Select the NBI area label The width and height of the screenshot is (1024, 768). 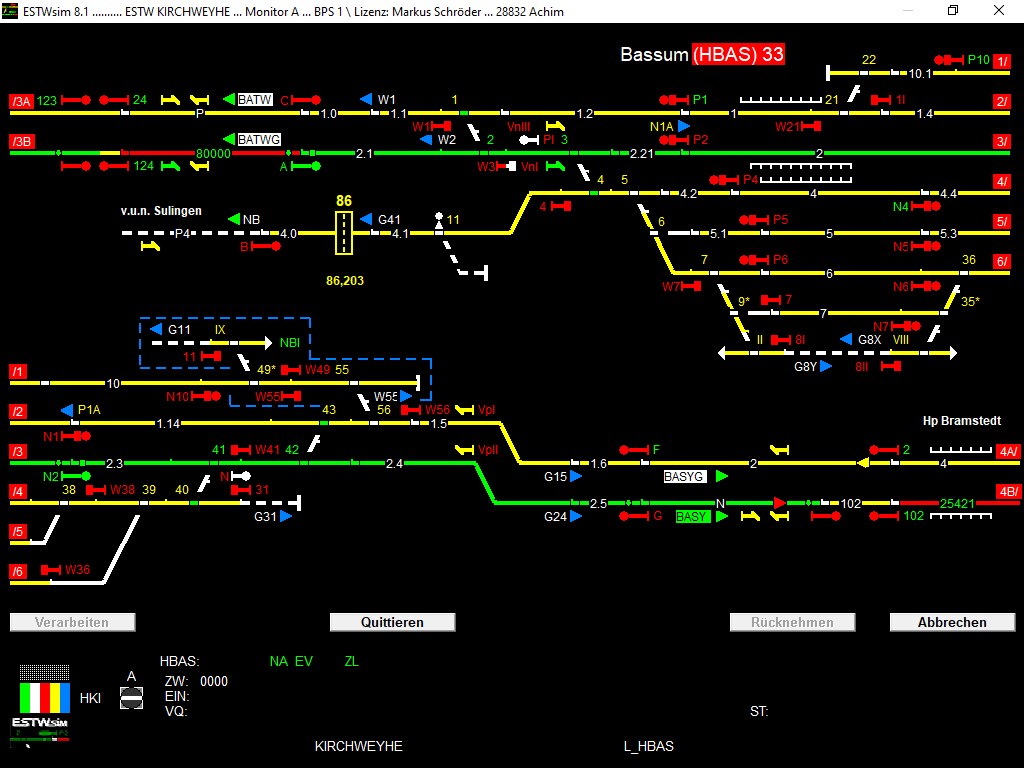pos(289,342)
